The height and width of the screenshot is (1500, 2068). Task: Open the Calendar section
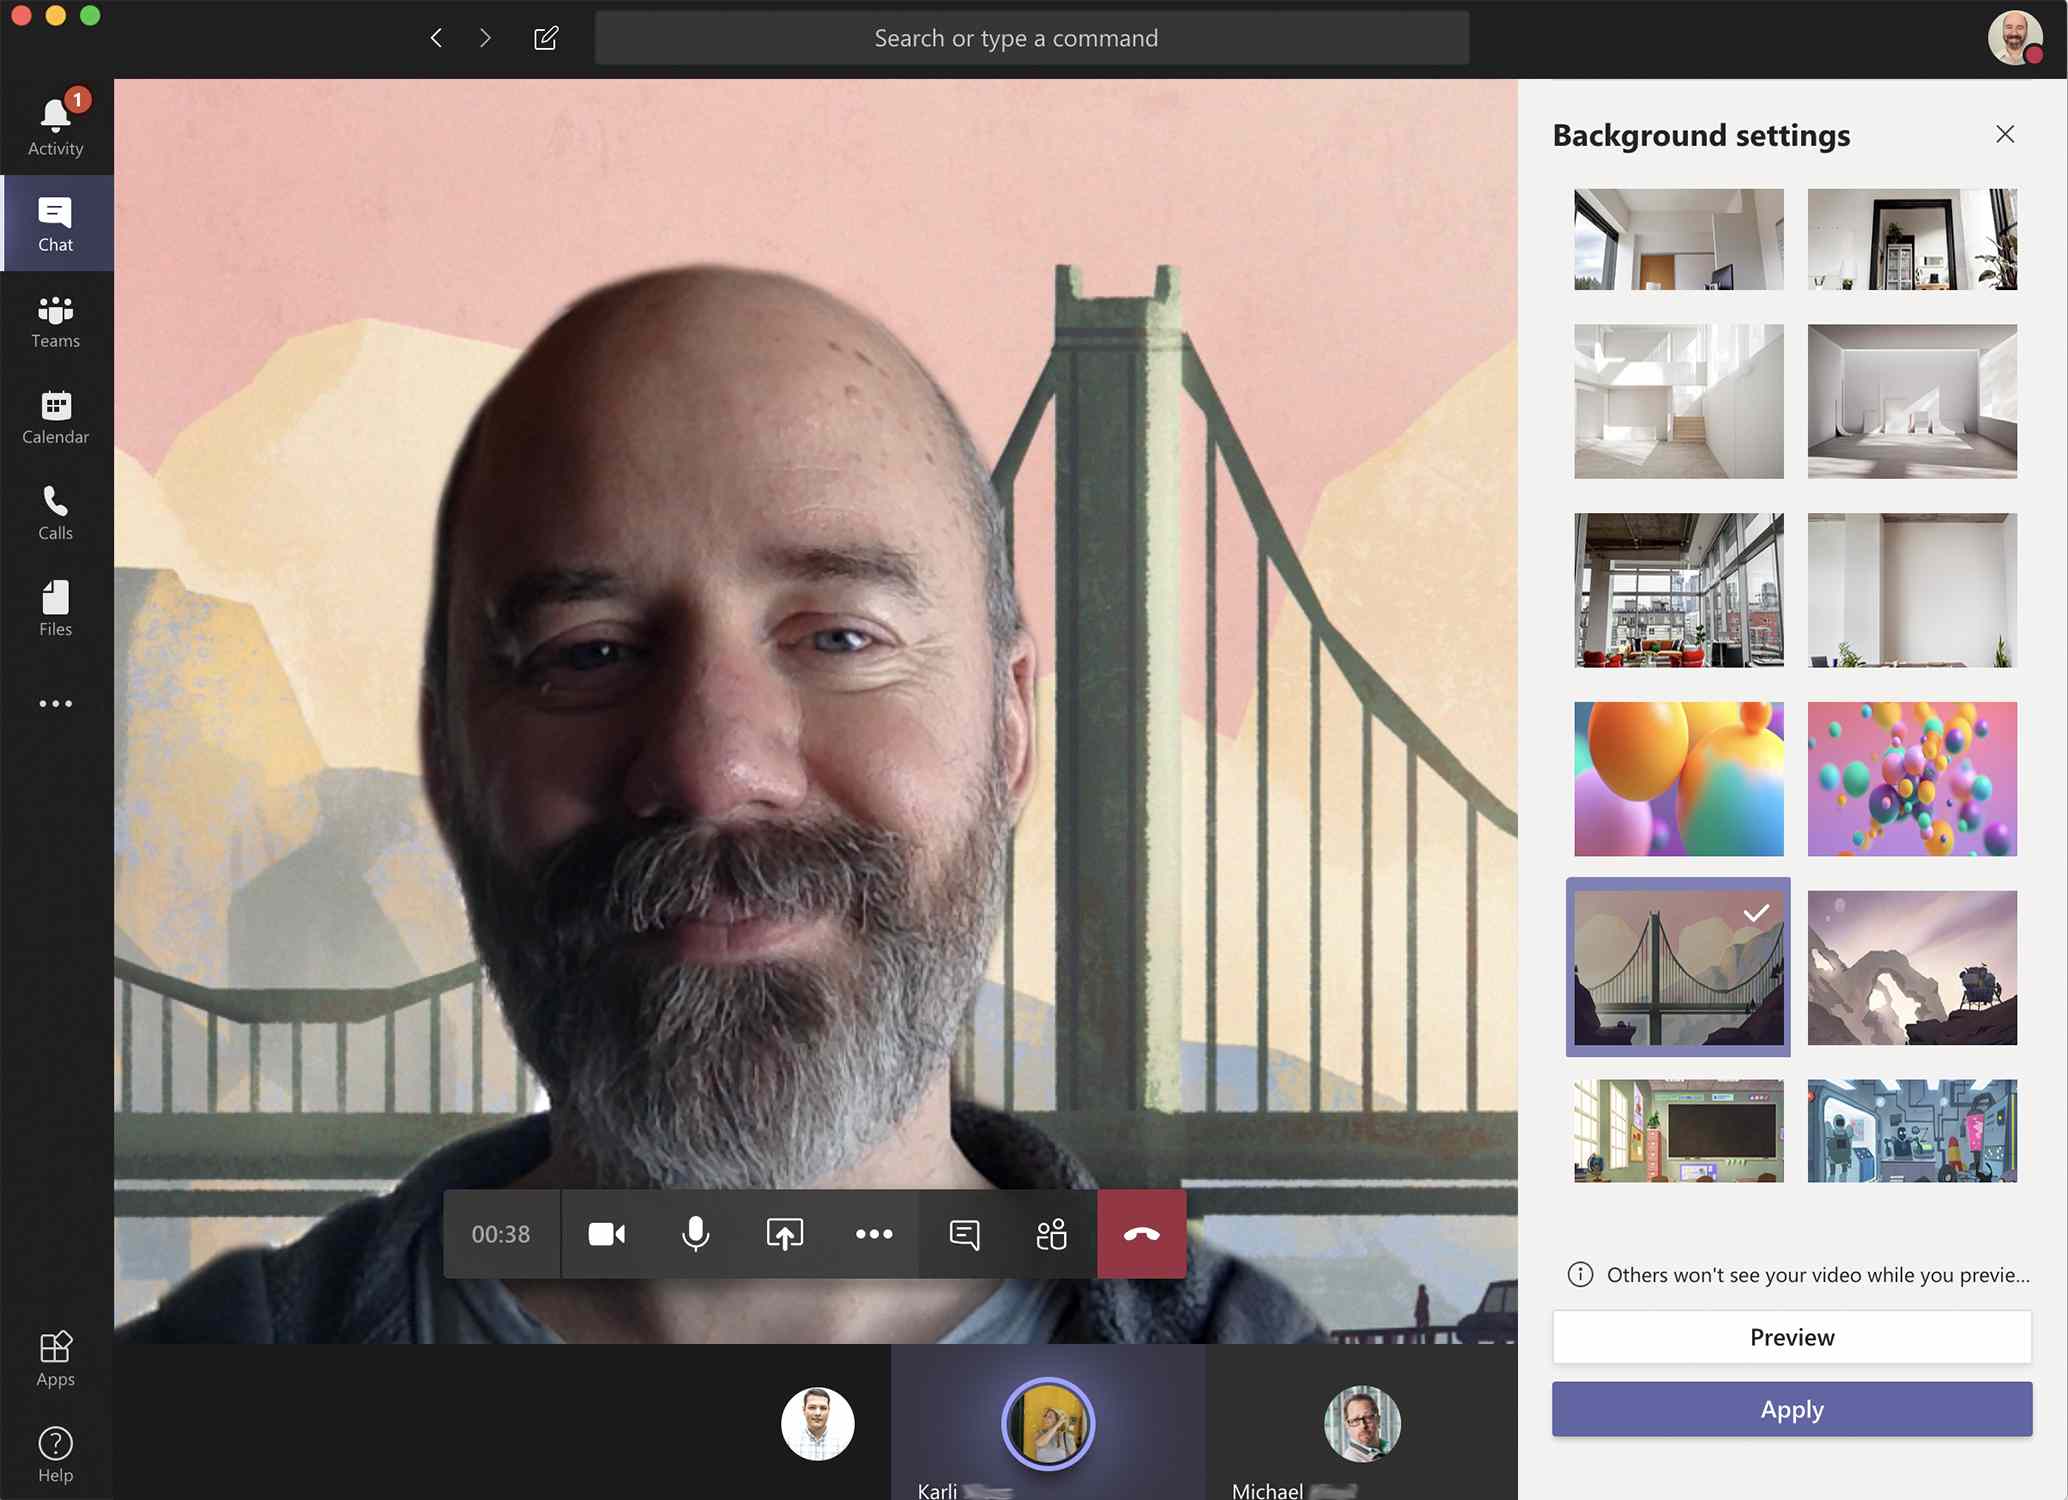coord(53,414)
